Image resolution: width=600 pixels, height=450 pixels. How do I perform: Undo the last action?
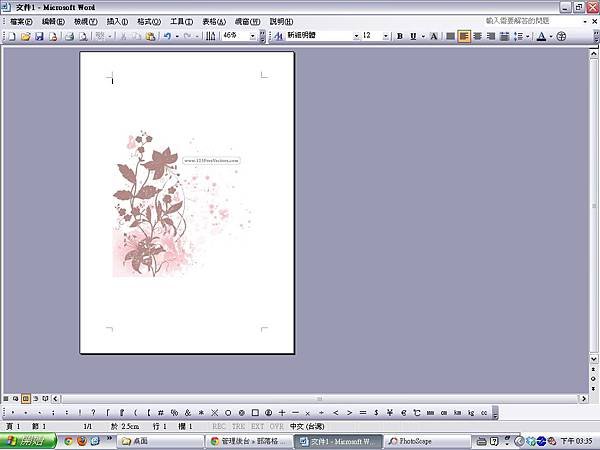coord(167,36)
